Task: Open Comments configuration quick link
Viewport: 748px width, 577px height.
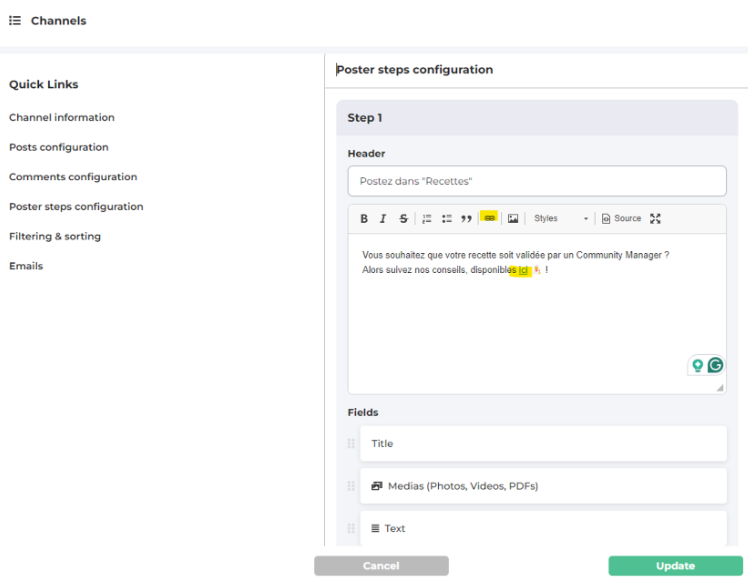Action: 73,177
